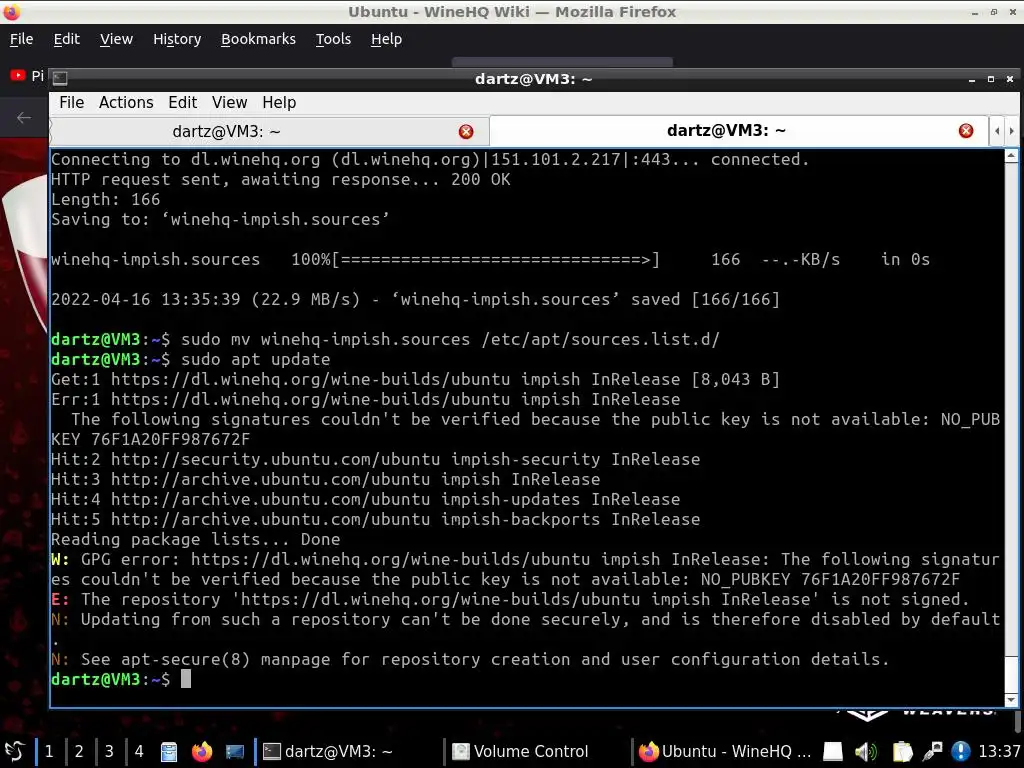Activate Volume Control taskbar entry
This screenshot has width=1024, height=768.
[x=536, y=751]
